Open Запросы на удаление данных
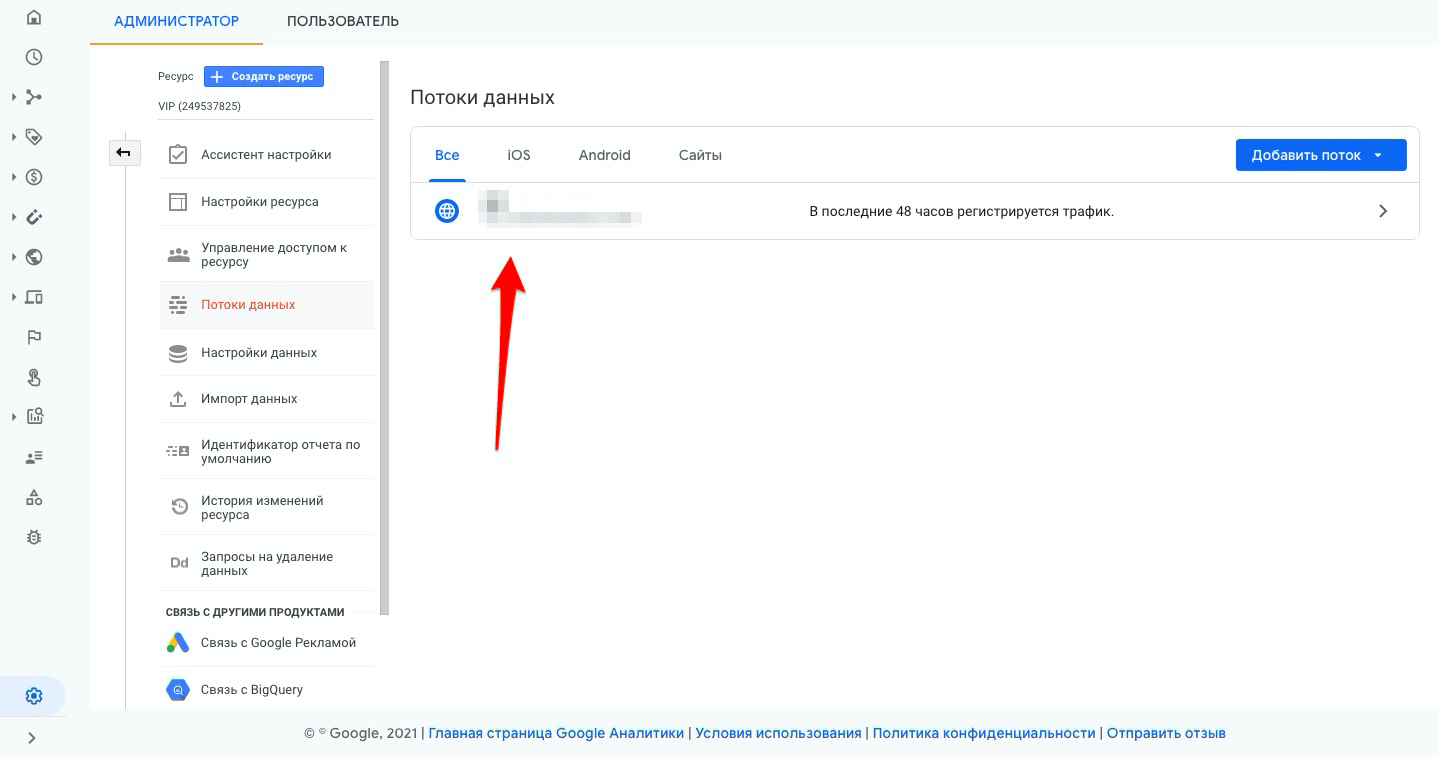 pyautogui.click(x=267, y=564)
